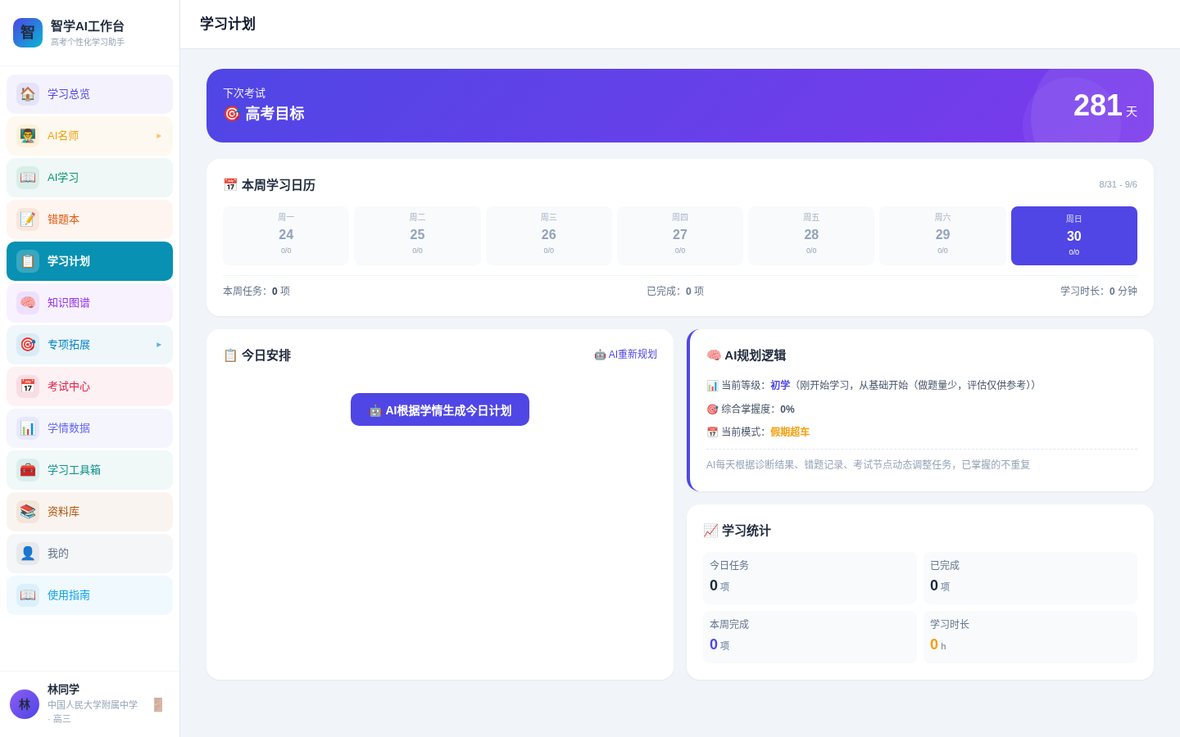
Task: Click the 假期超车 mode label
Action: (789, 432)
